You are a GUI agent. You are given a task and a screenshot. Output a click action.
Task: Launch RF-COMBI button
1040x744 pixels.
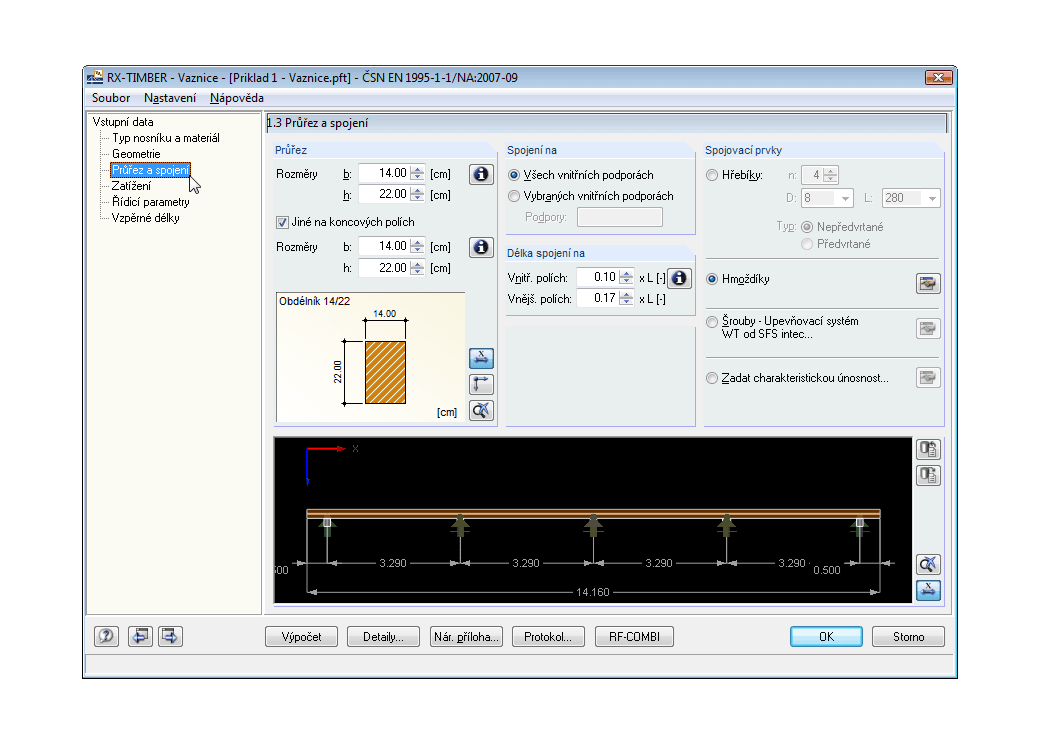tap(635, 637)
